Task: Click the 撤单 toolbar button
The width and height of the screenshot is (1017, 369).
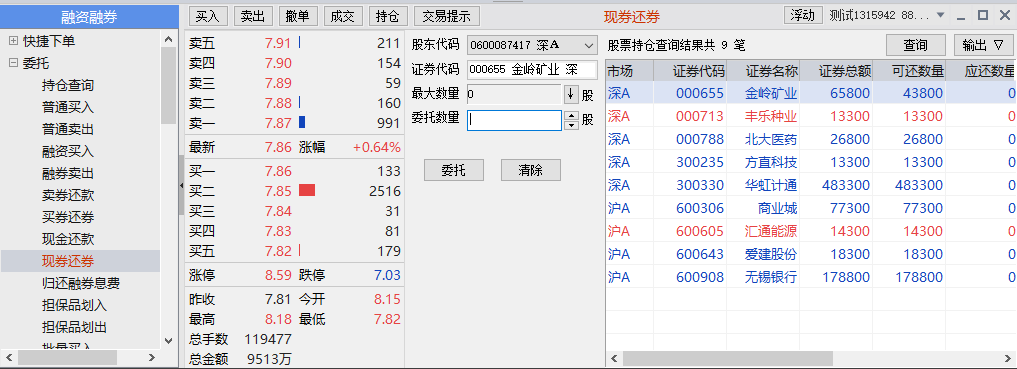Action: (x=298, y=16)
